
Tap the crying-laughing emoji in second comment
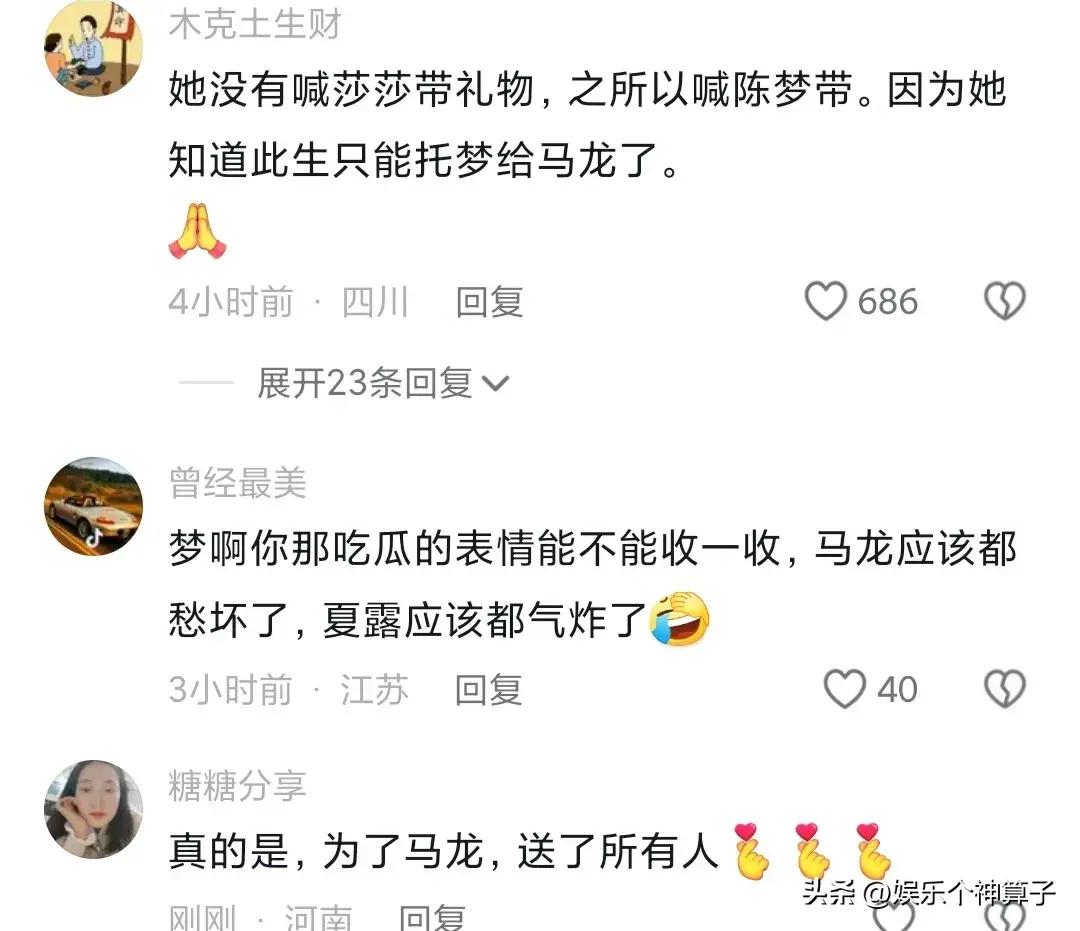tap(679, 618)
